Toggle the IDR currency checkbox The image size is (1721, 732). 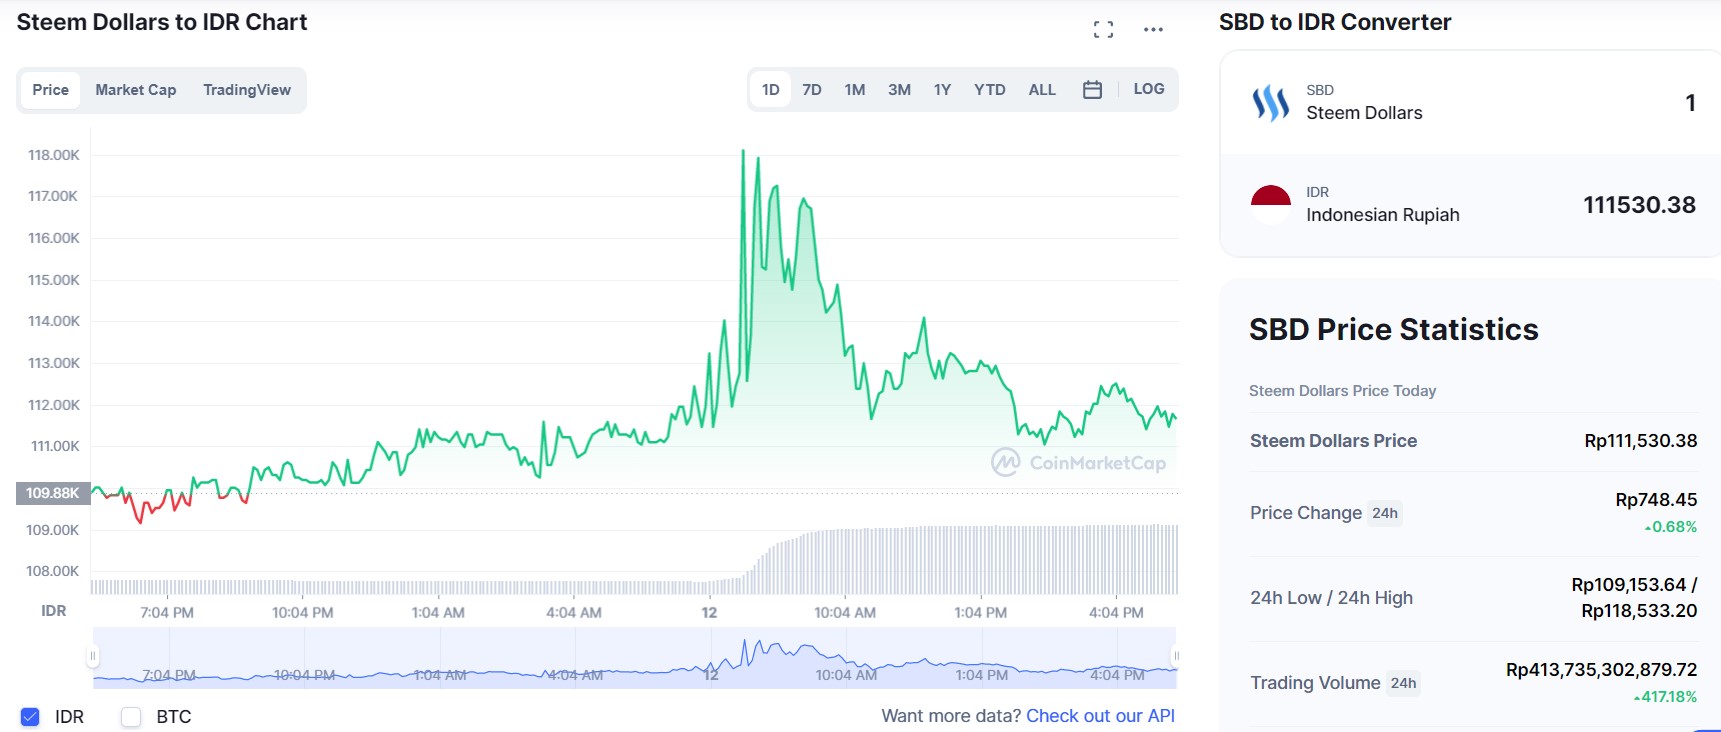30,717
